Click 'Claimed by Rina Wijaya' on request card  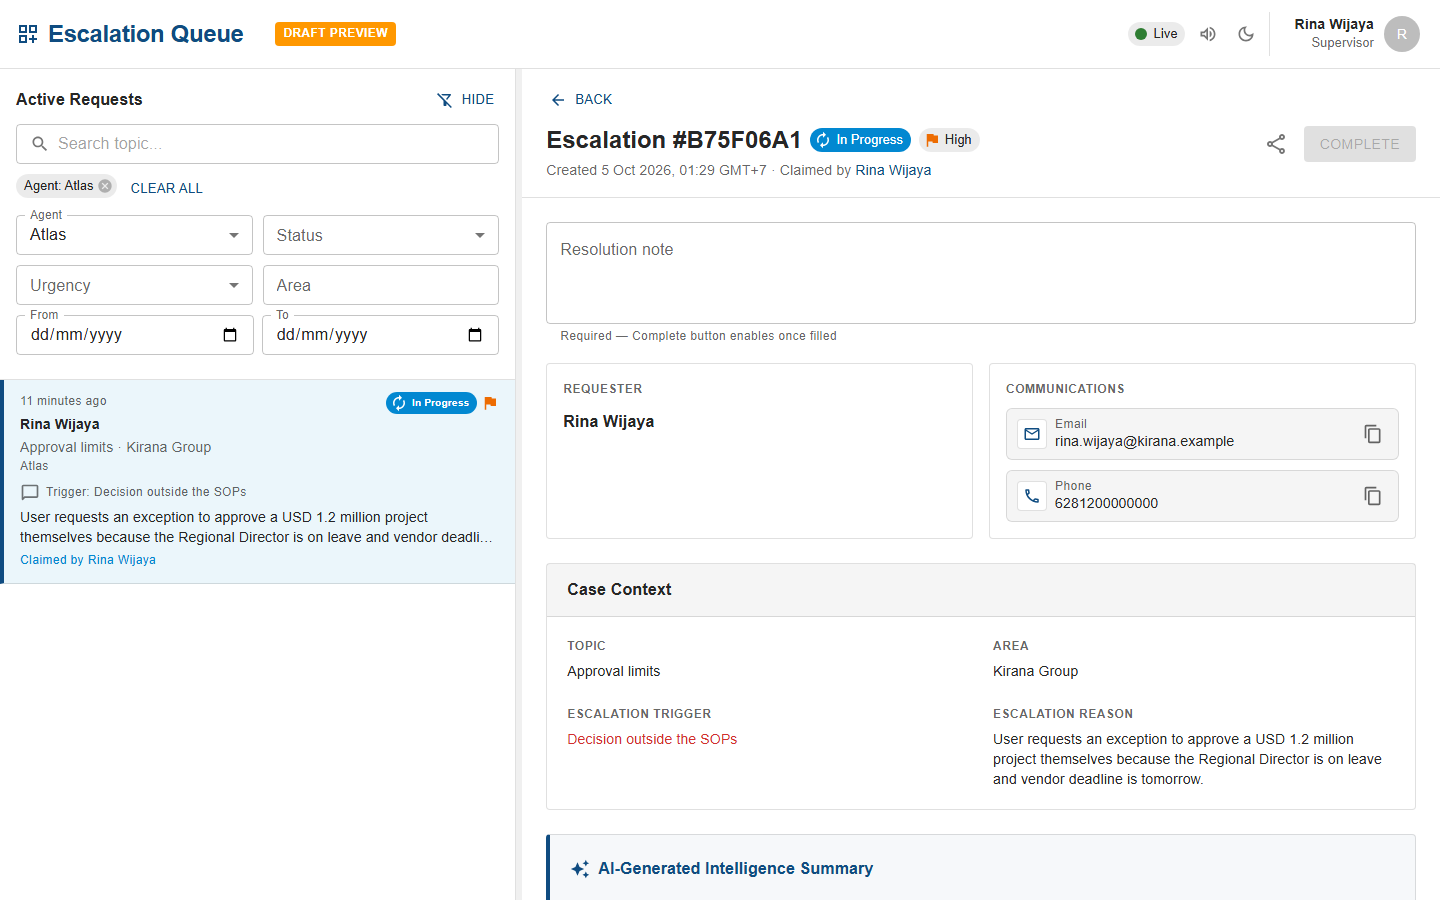tap(88, 560)
